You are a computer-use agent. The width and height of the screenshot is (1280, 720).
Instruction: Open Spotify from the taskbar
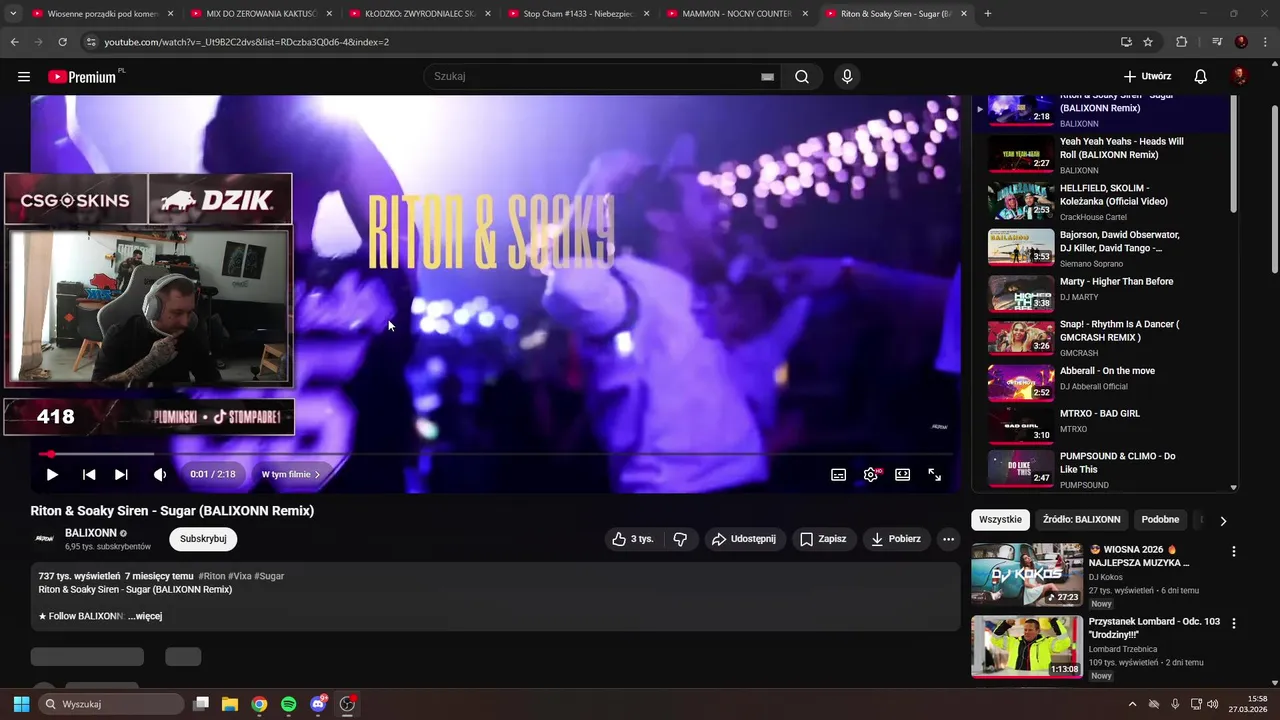288,704
